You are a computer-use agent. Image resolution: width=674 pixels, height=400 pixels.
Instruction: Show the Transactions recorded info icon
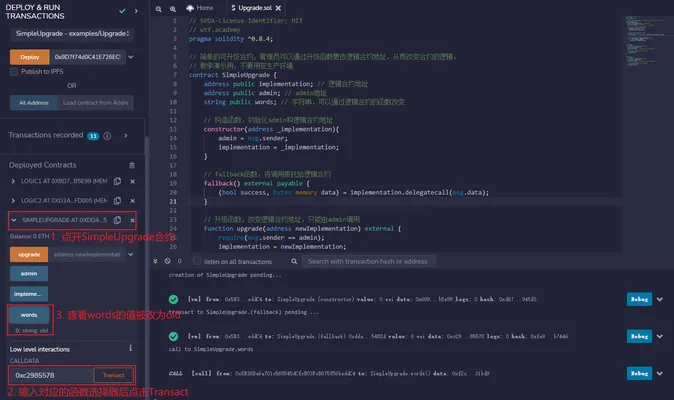107,136
